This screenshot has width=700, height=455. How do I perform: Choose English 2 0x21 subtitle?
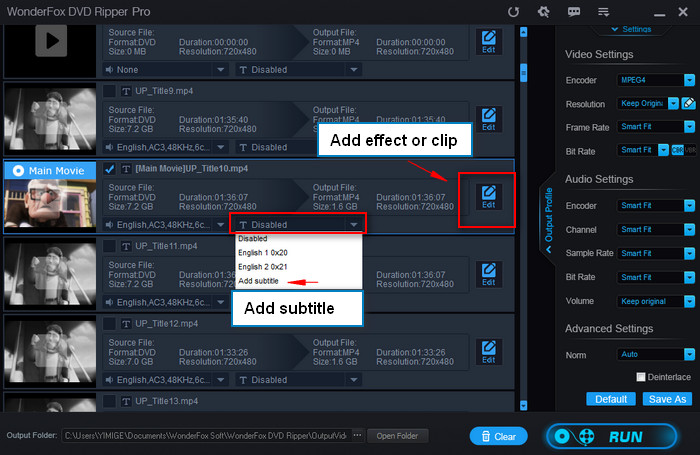298,267
